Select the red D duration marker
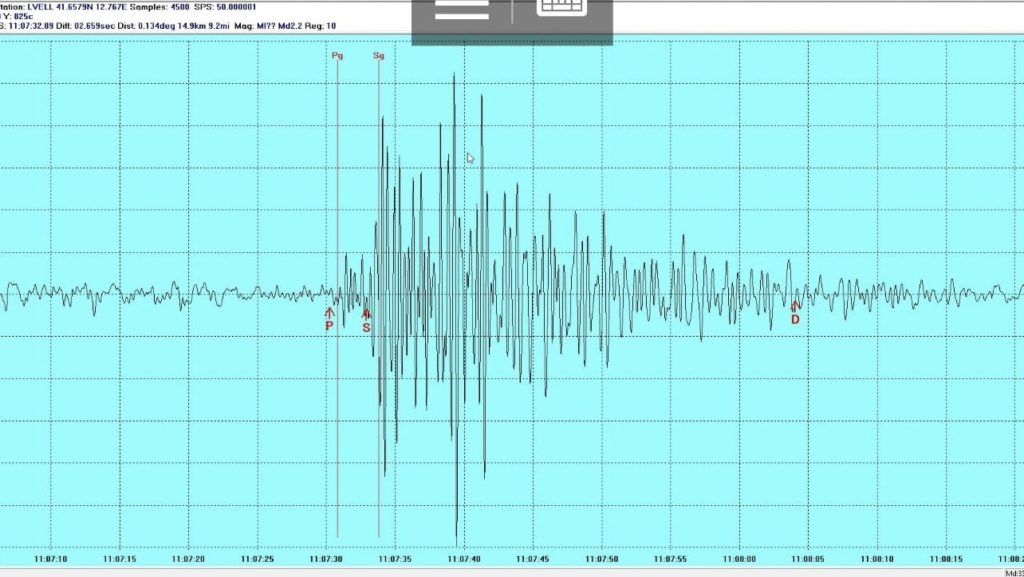 [x=796, y=313]
